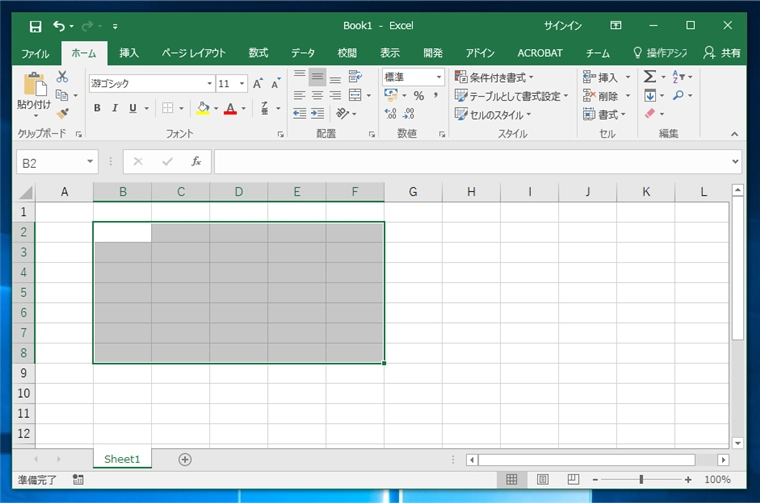Insert AutoSum with the sigma icon
This screenshot has height=503, width=760.
tap(650, 77)
